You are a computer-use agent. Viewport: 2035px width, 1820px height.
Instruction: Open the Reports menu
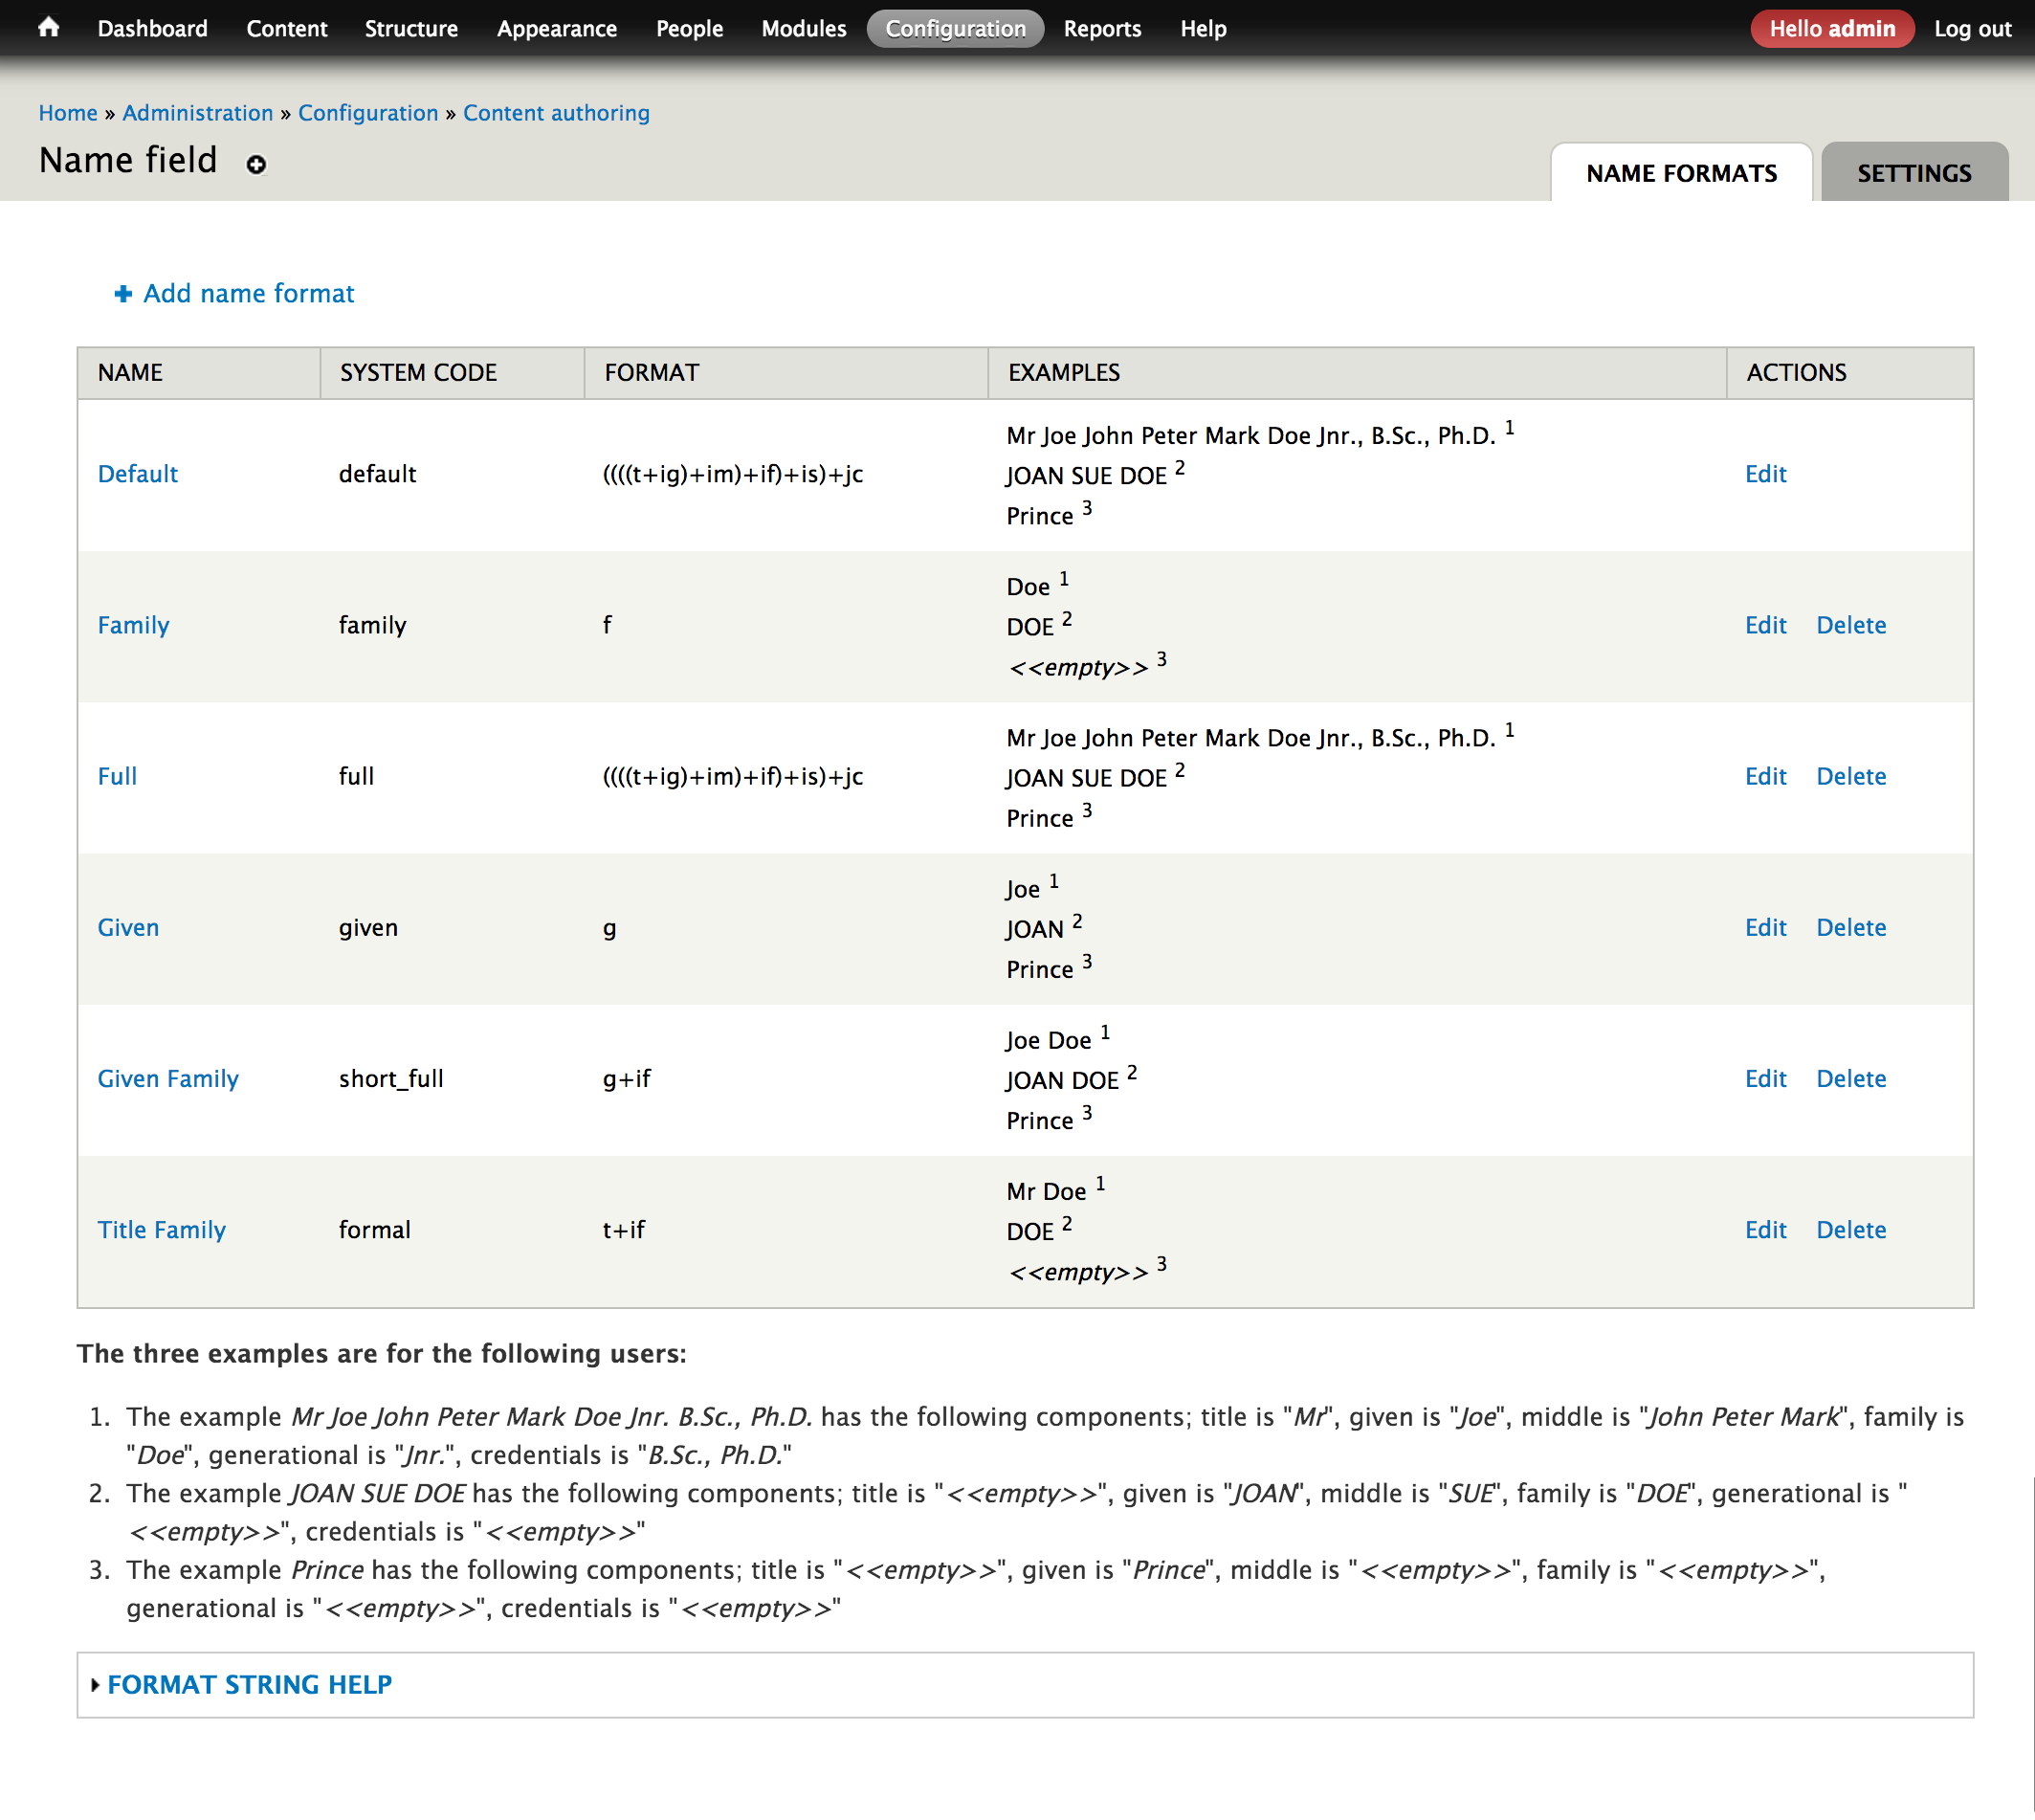click(1101, 28)
